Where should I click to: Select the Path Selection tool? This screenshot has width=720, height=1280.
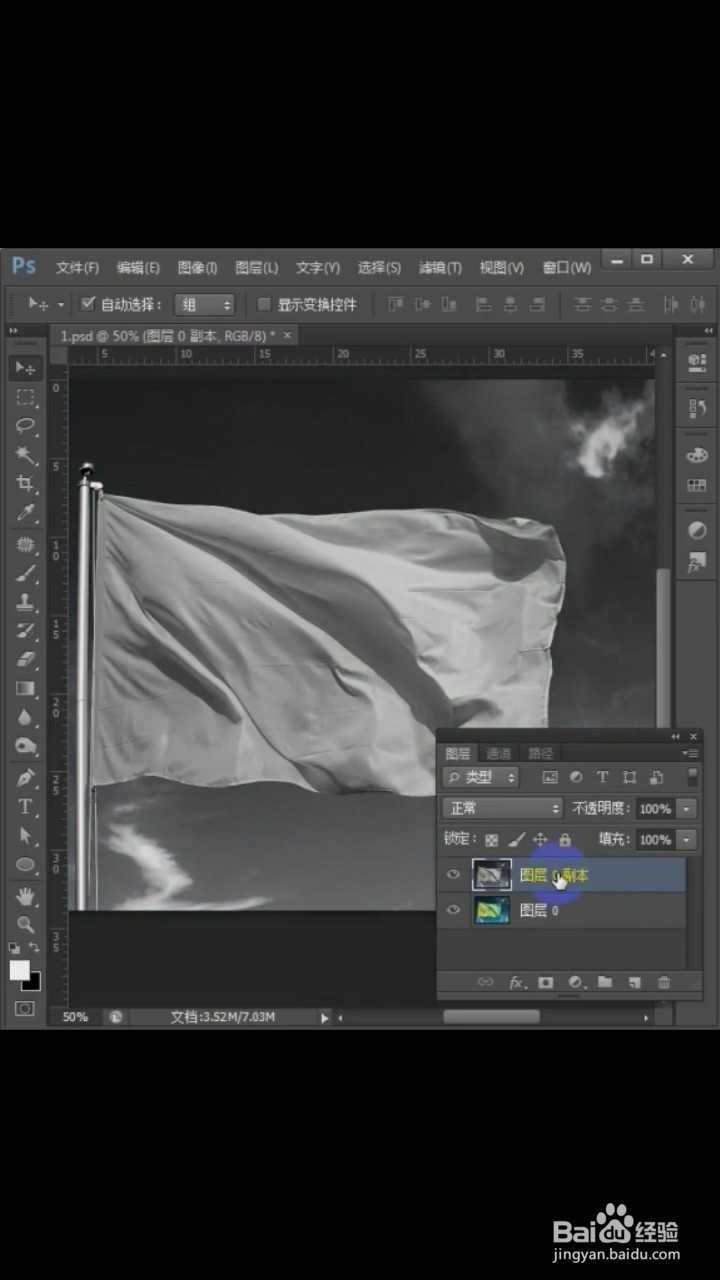25,836
